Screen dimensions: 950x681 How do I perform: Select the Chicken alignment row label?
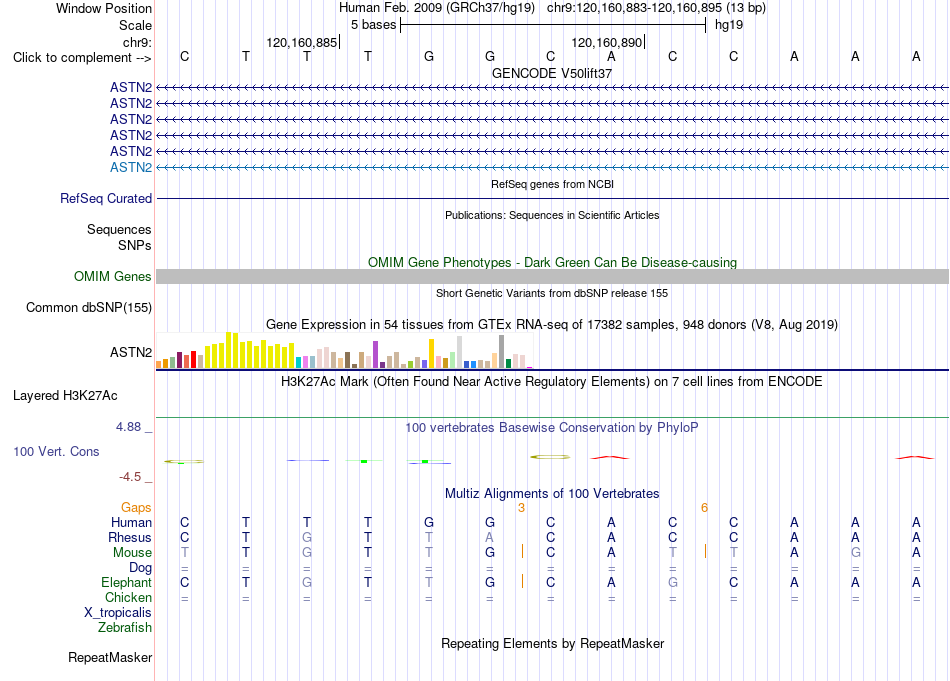128,597
